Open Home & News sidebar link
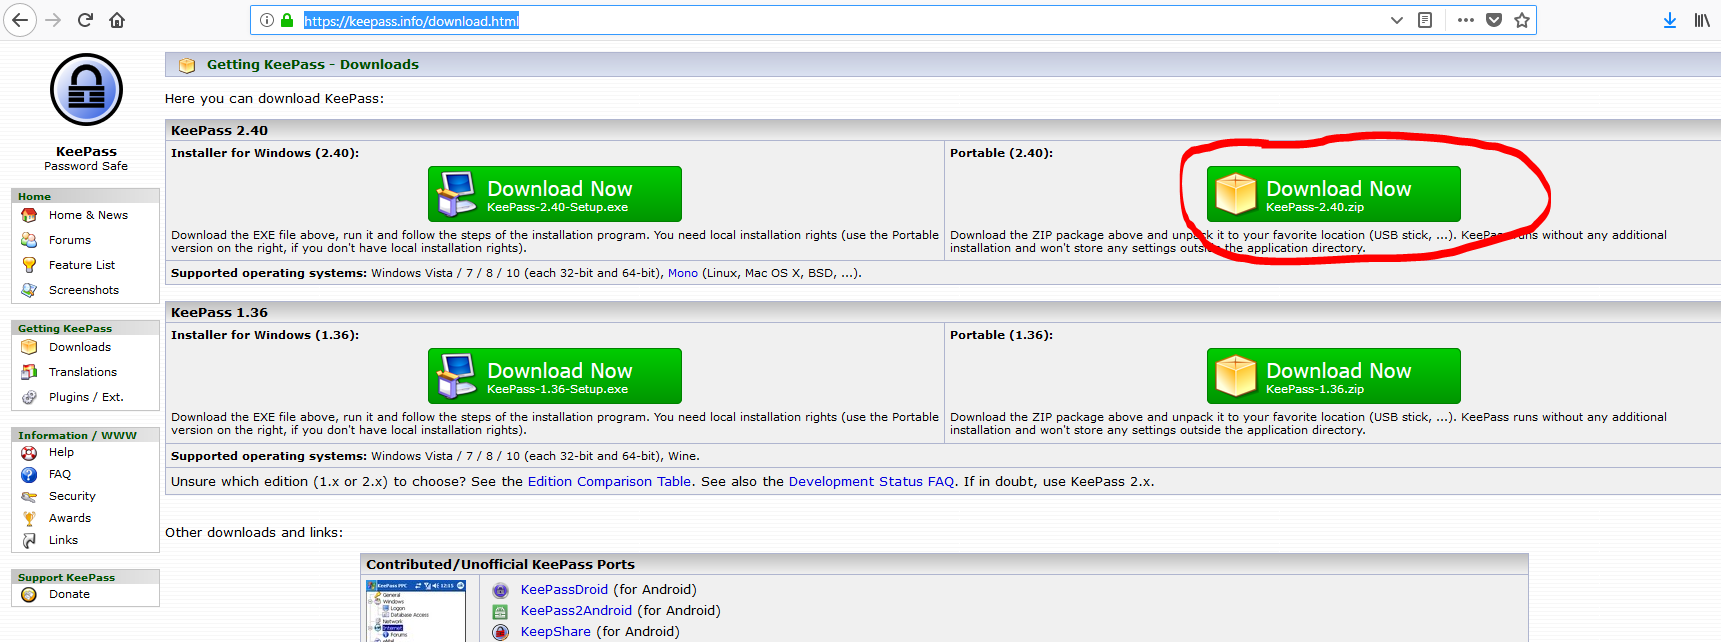Image resolution: width=1721 pixels, height=642 pixels. click(x=88, y=215)
